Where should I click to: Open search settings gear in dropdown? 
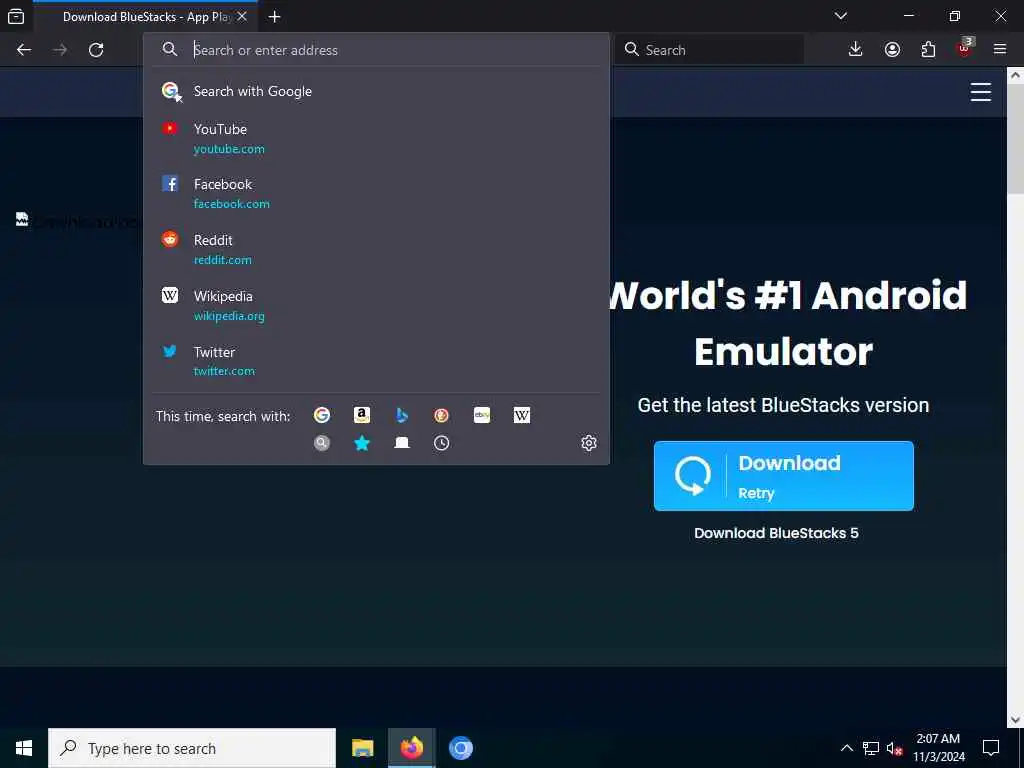click(589, 443)
